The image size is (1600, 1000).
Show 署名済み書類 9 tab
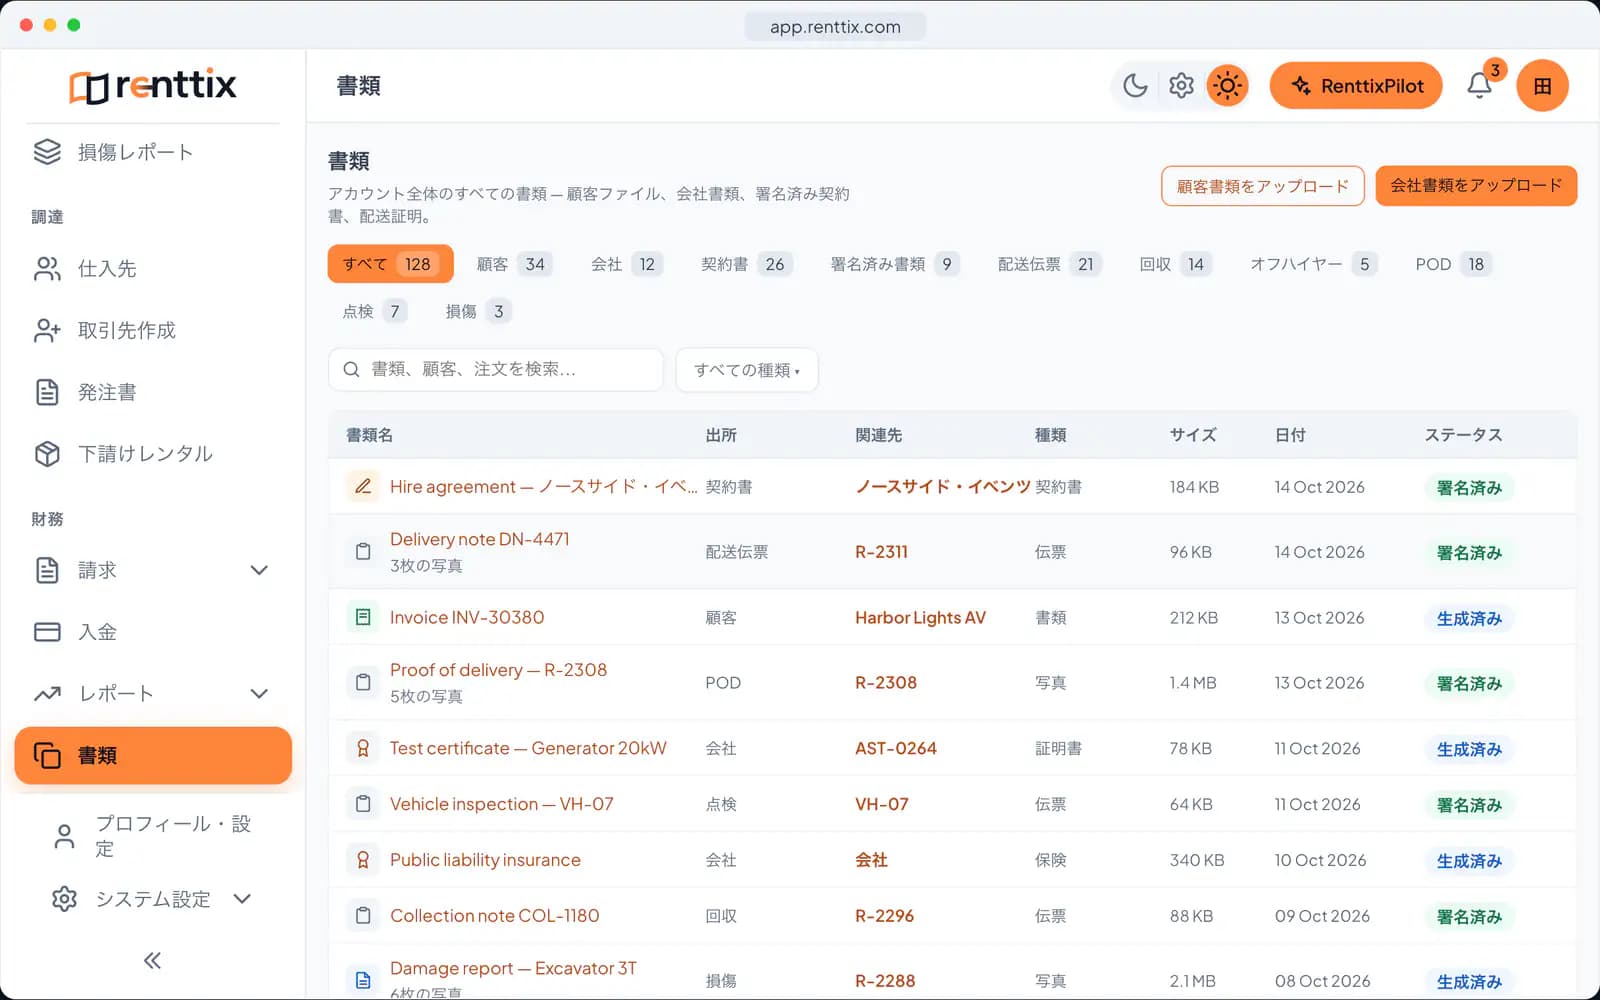pos(895,264)
